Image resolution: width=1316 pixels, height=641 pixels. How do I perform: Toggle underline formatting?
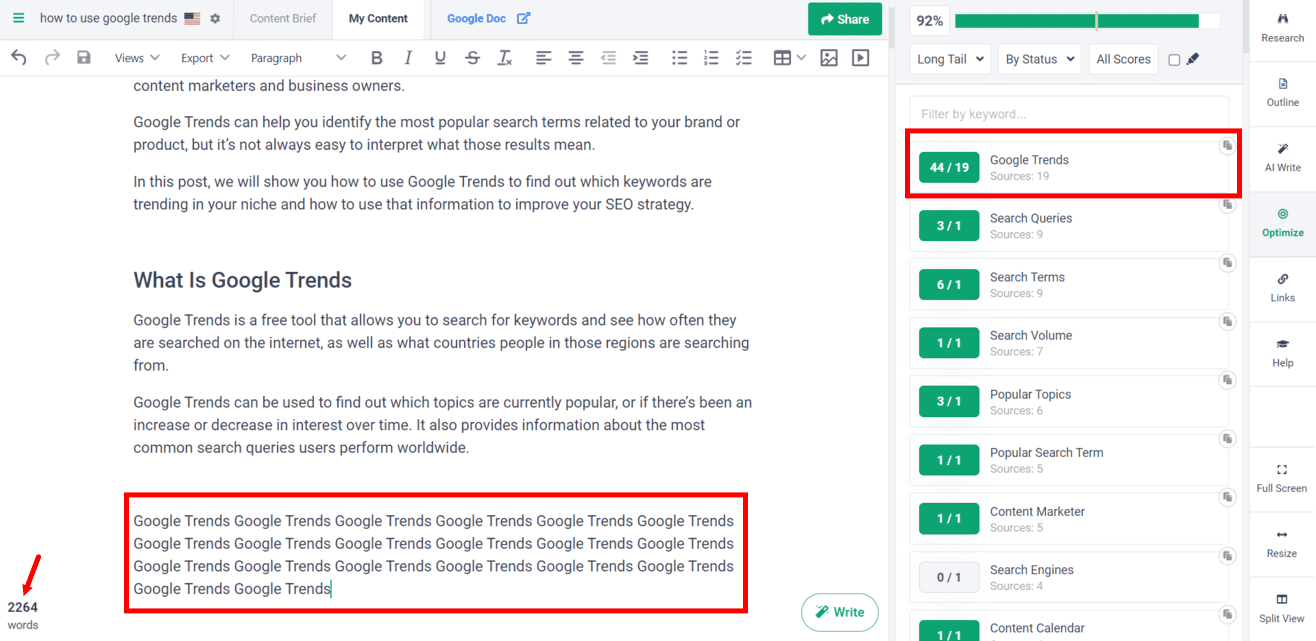440,58
